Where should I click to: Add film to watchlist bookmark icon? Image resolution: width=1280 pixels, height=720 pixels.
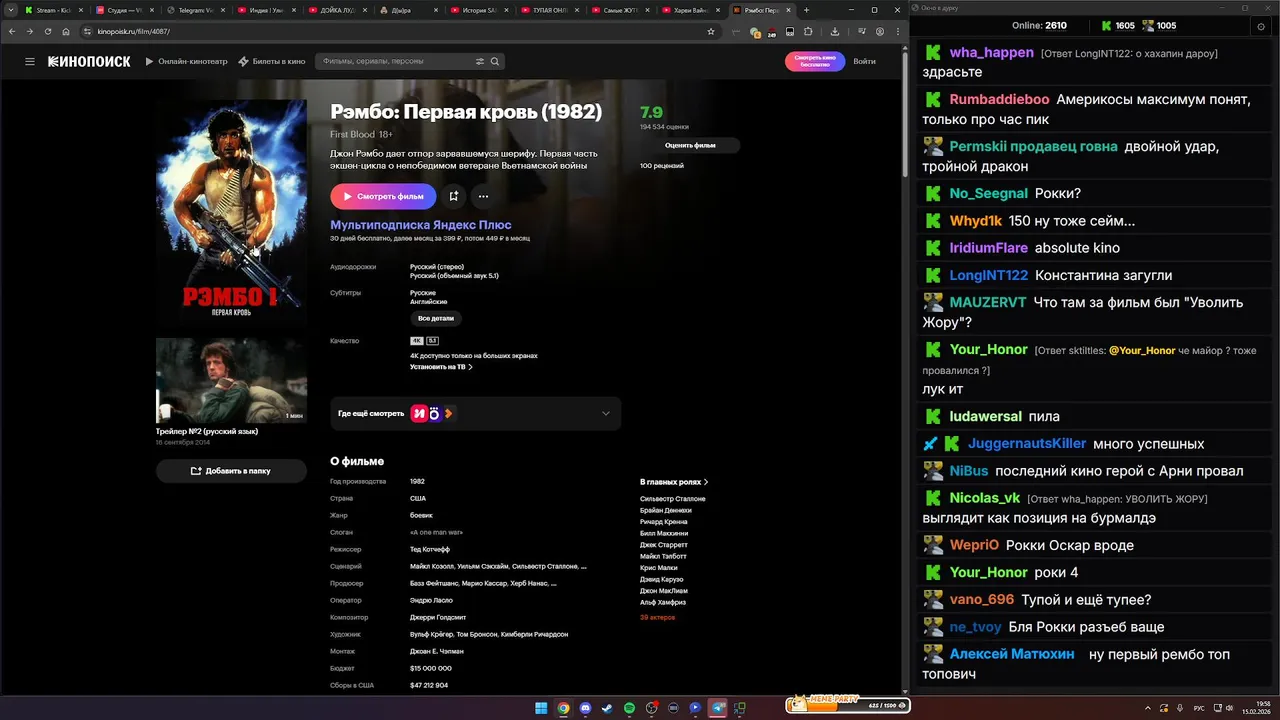[x=453, y=196]
